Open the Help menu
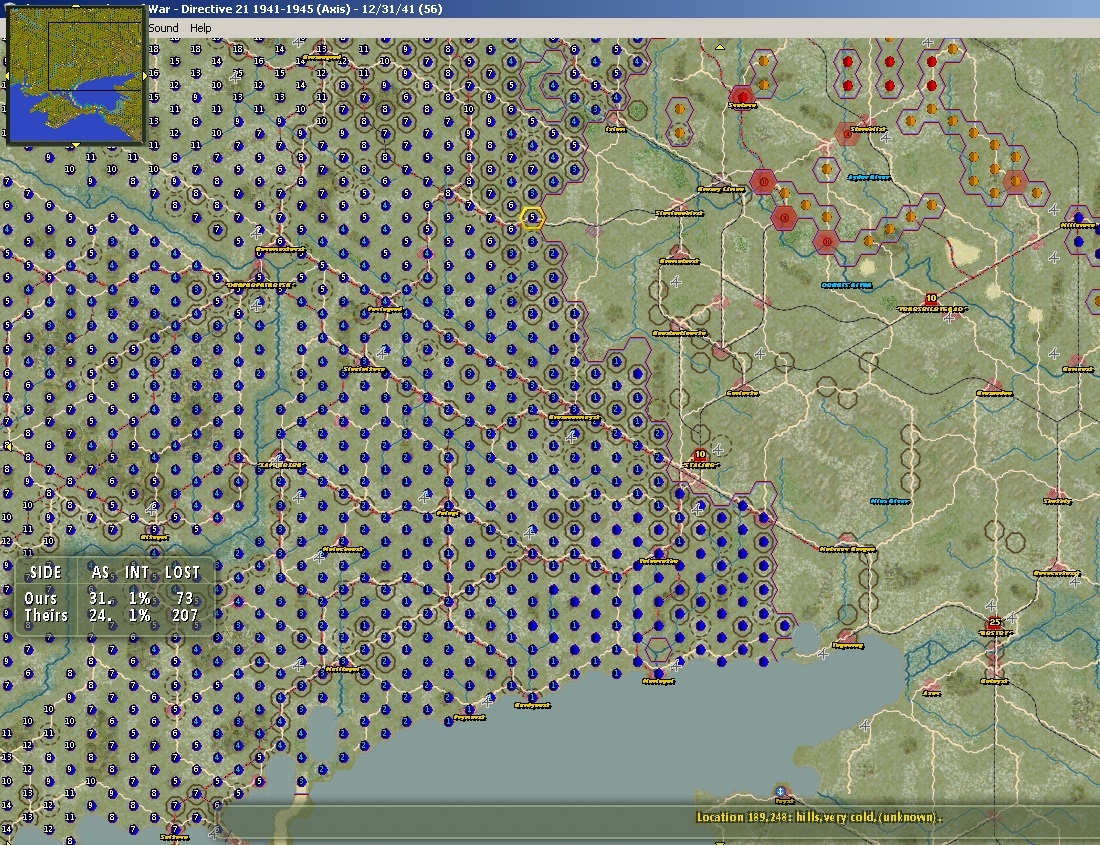The image size is (1100, 845). (x=201, y=28)
